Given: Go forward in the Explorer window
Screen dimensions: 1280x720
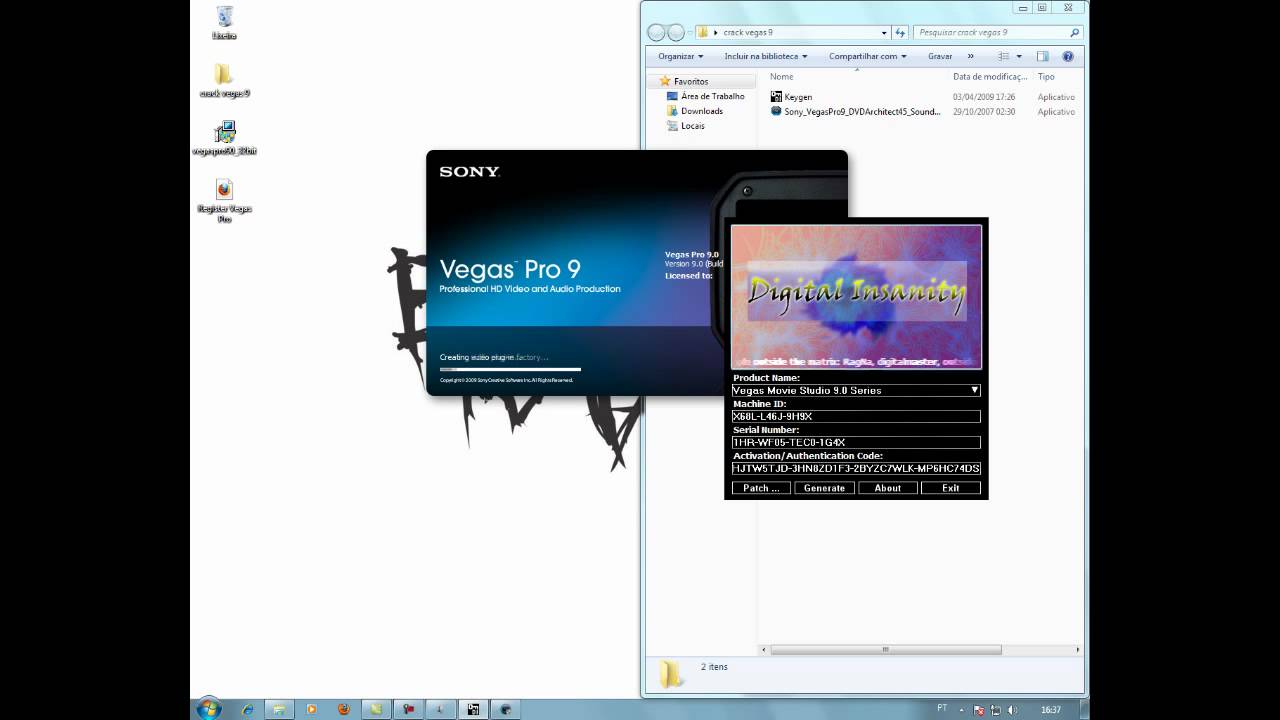Looking at the screenshot, I should (x=676, y=32).
